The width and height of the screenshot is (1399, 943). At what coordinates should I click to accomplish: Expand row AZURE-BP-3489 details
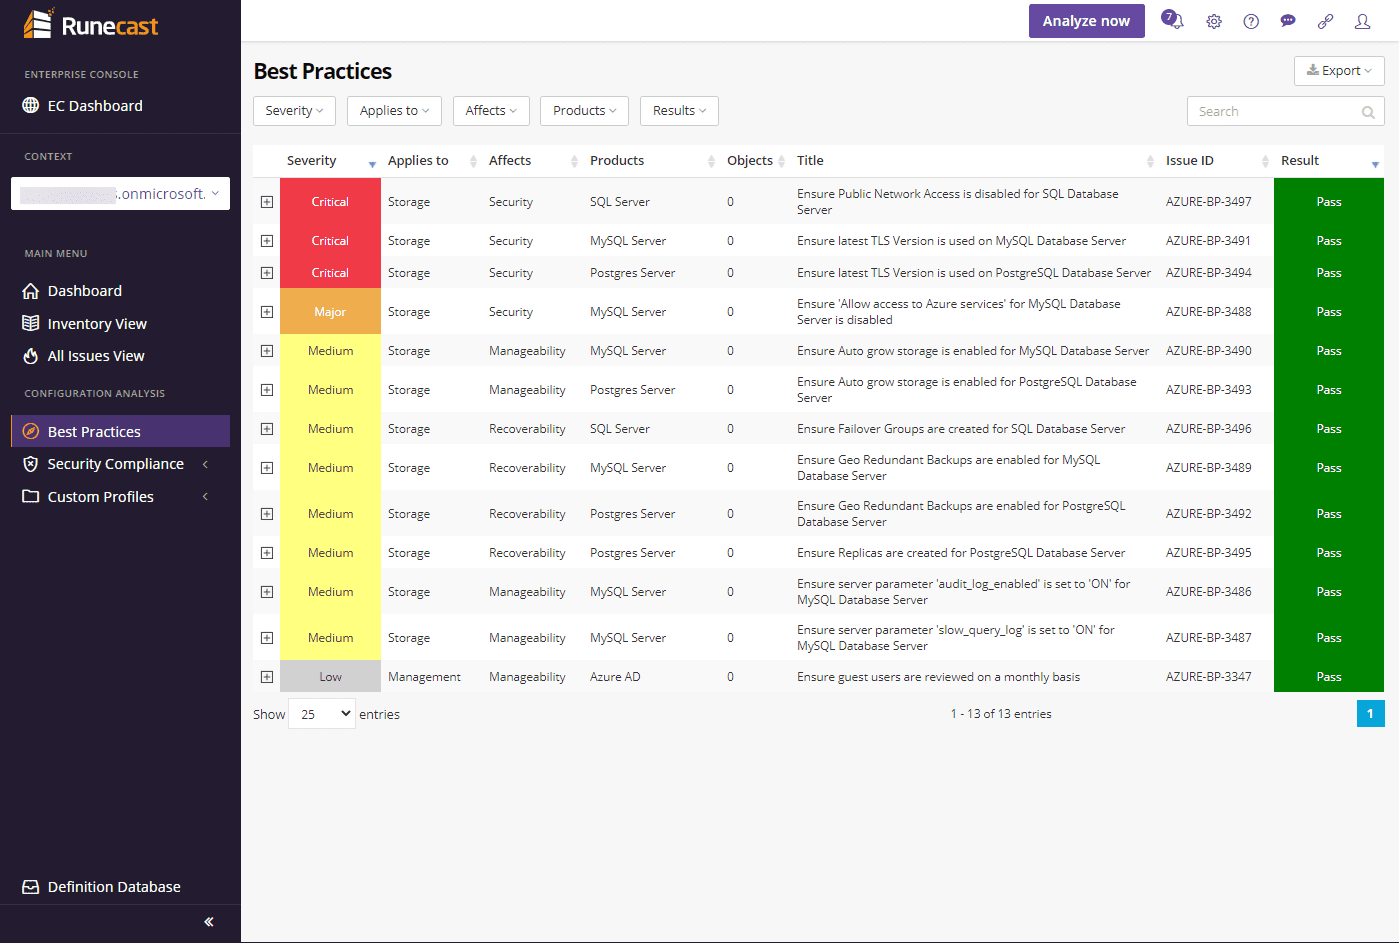coord(267,468)
